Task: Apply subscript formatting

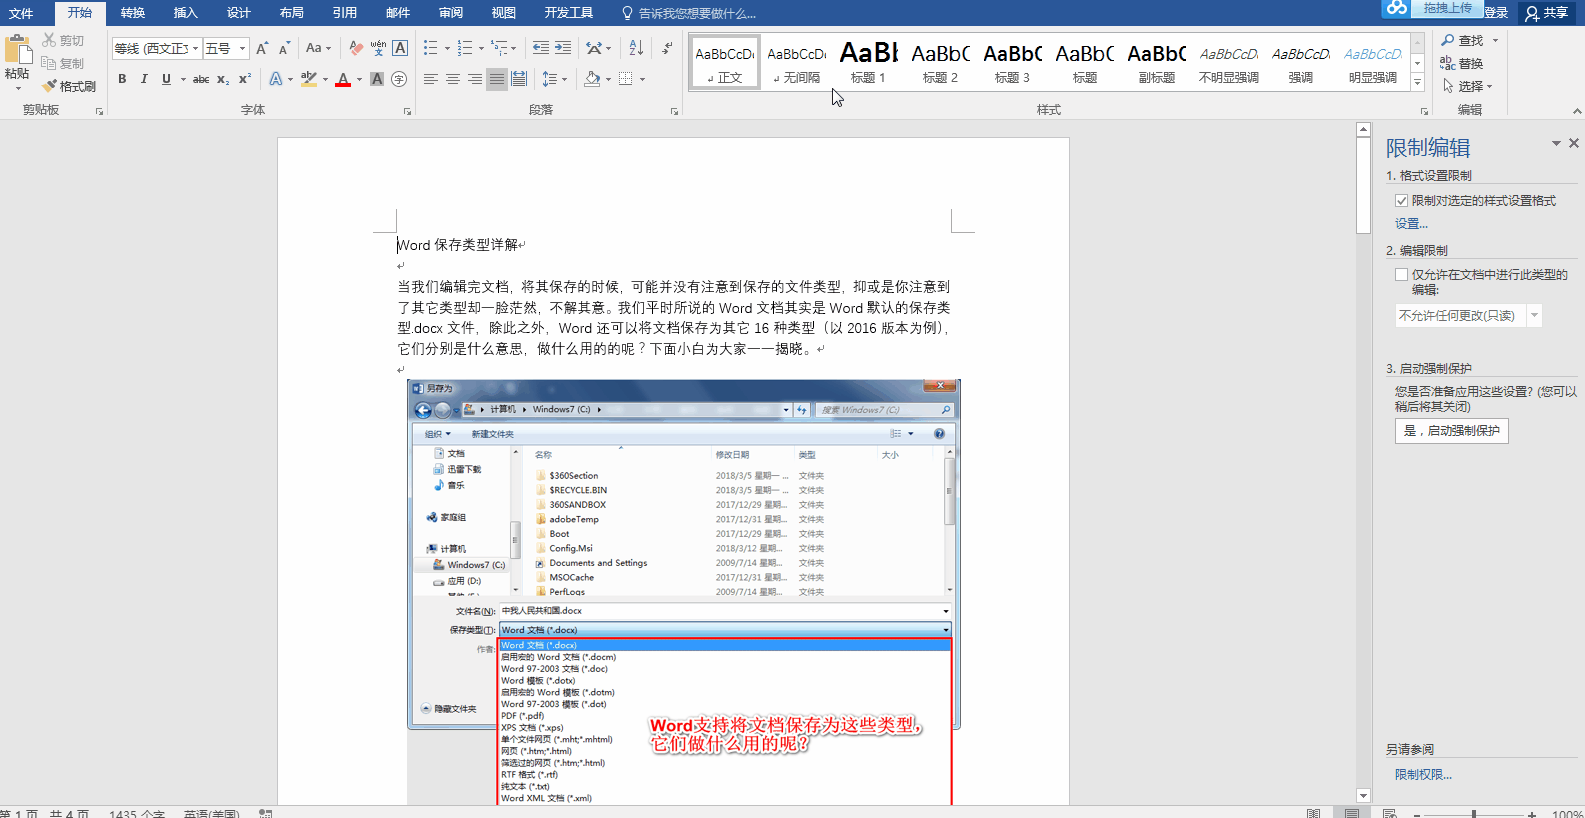Action: (223, 79)
